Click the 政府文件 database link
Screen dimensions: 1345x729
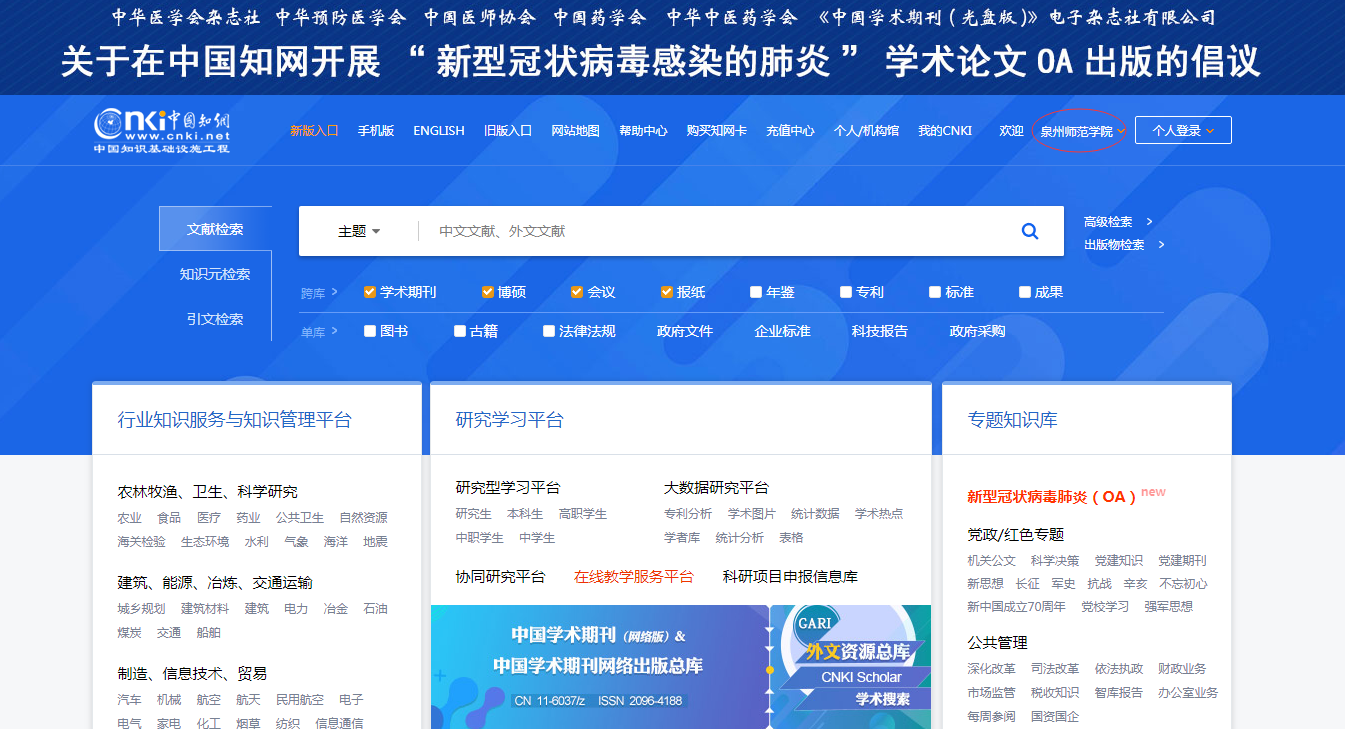point(684,331)
